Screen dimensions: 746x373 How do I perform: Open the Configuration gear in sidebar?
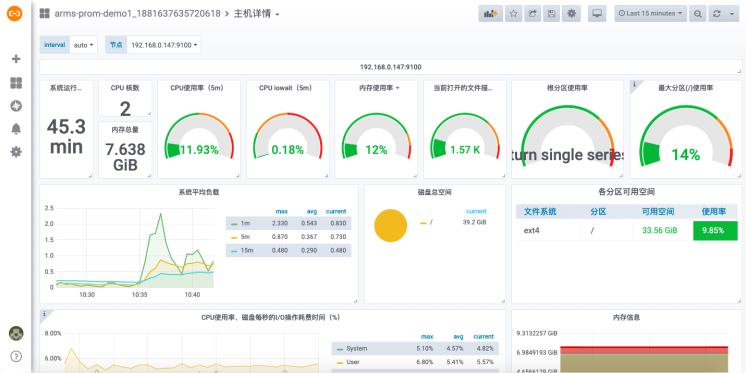click(x=16, y=152)
